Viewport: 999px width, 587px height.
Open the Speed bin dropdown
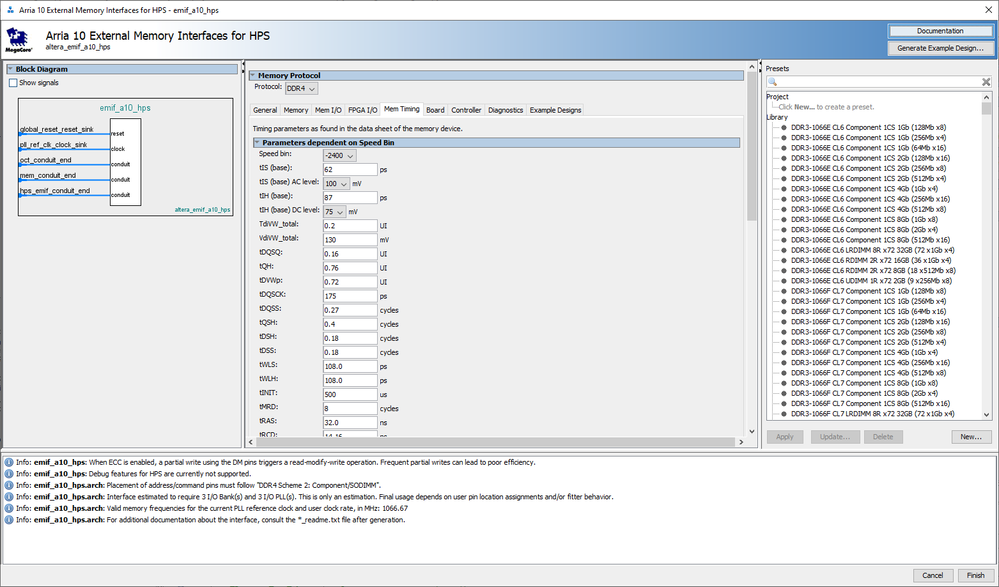point(339,155)
